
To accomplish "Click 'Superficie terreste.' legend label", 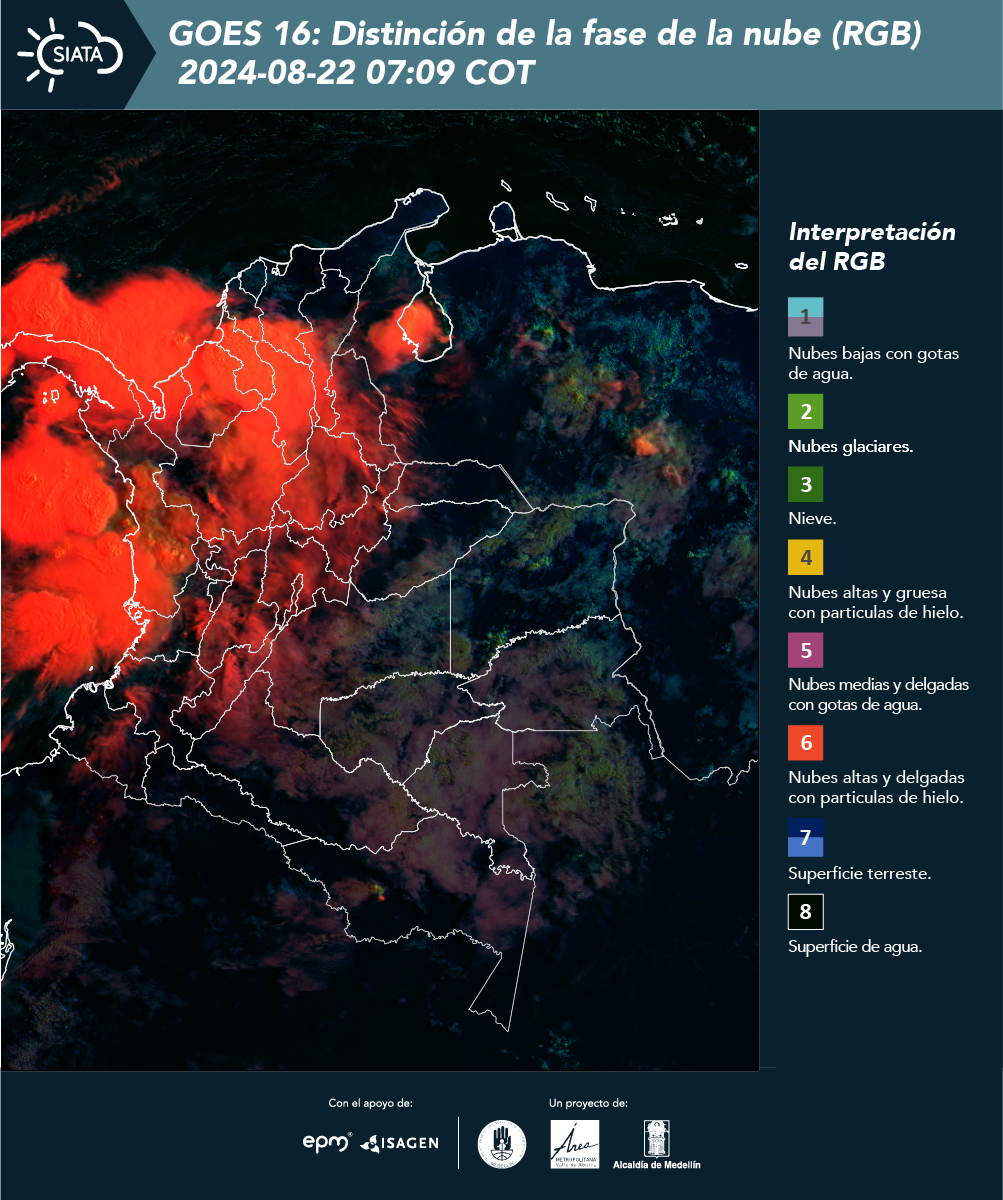I will pos(860,874).
